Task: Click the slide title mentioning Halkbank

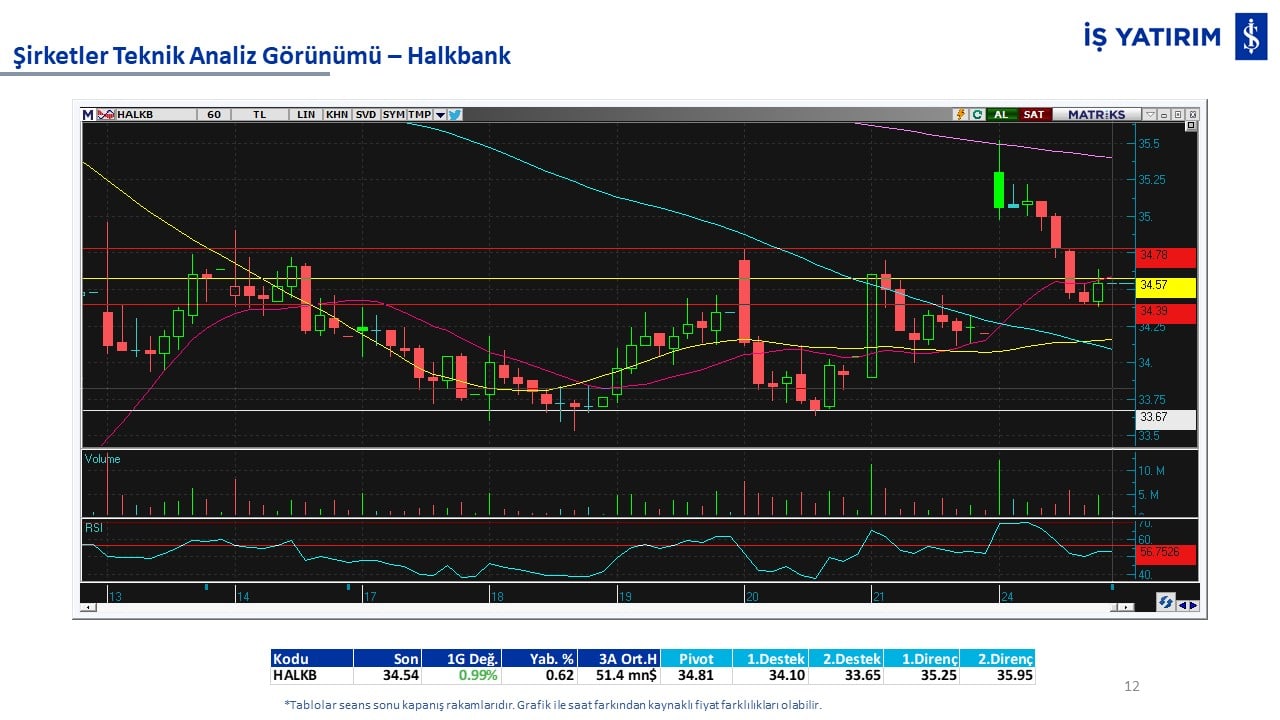Action: 262,56
